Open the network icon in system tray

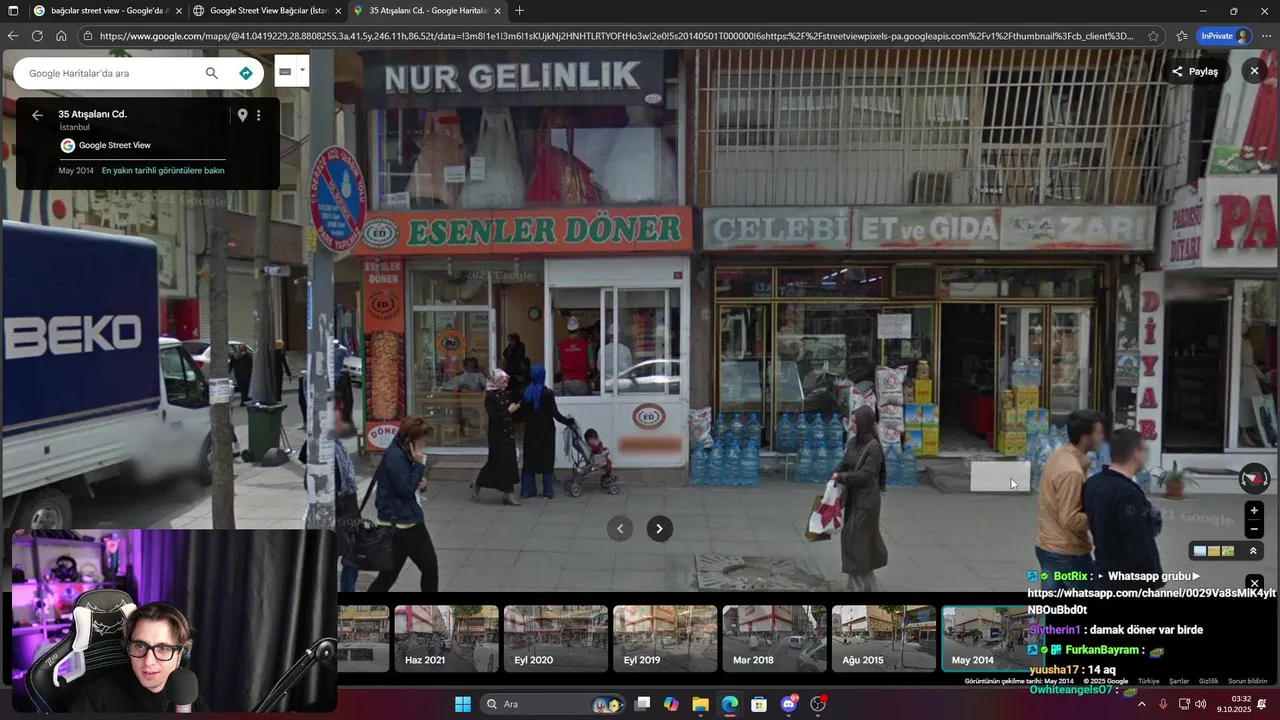(1184, 704)
